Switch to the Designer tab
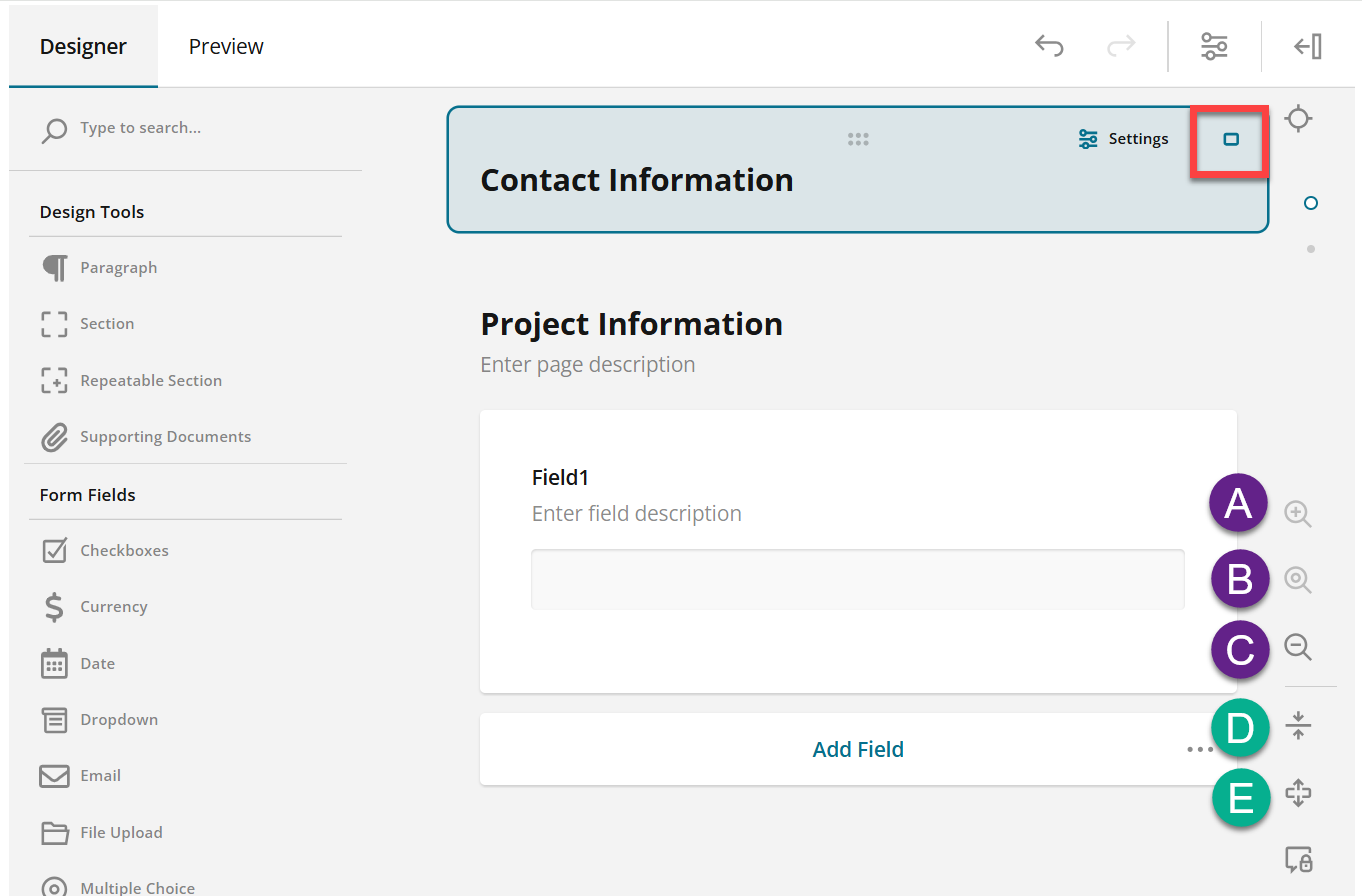This screenshot has width=1362, height=896. [x=83, y=46]
